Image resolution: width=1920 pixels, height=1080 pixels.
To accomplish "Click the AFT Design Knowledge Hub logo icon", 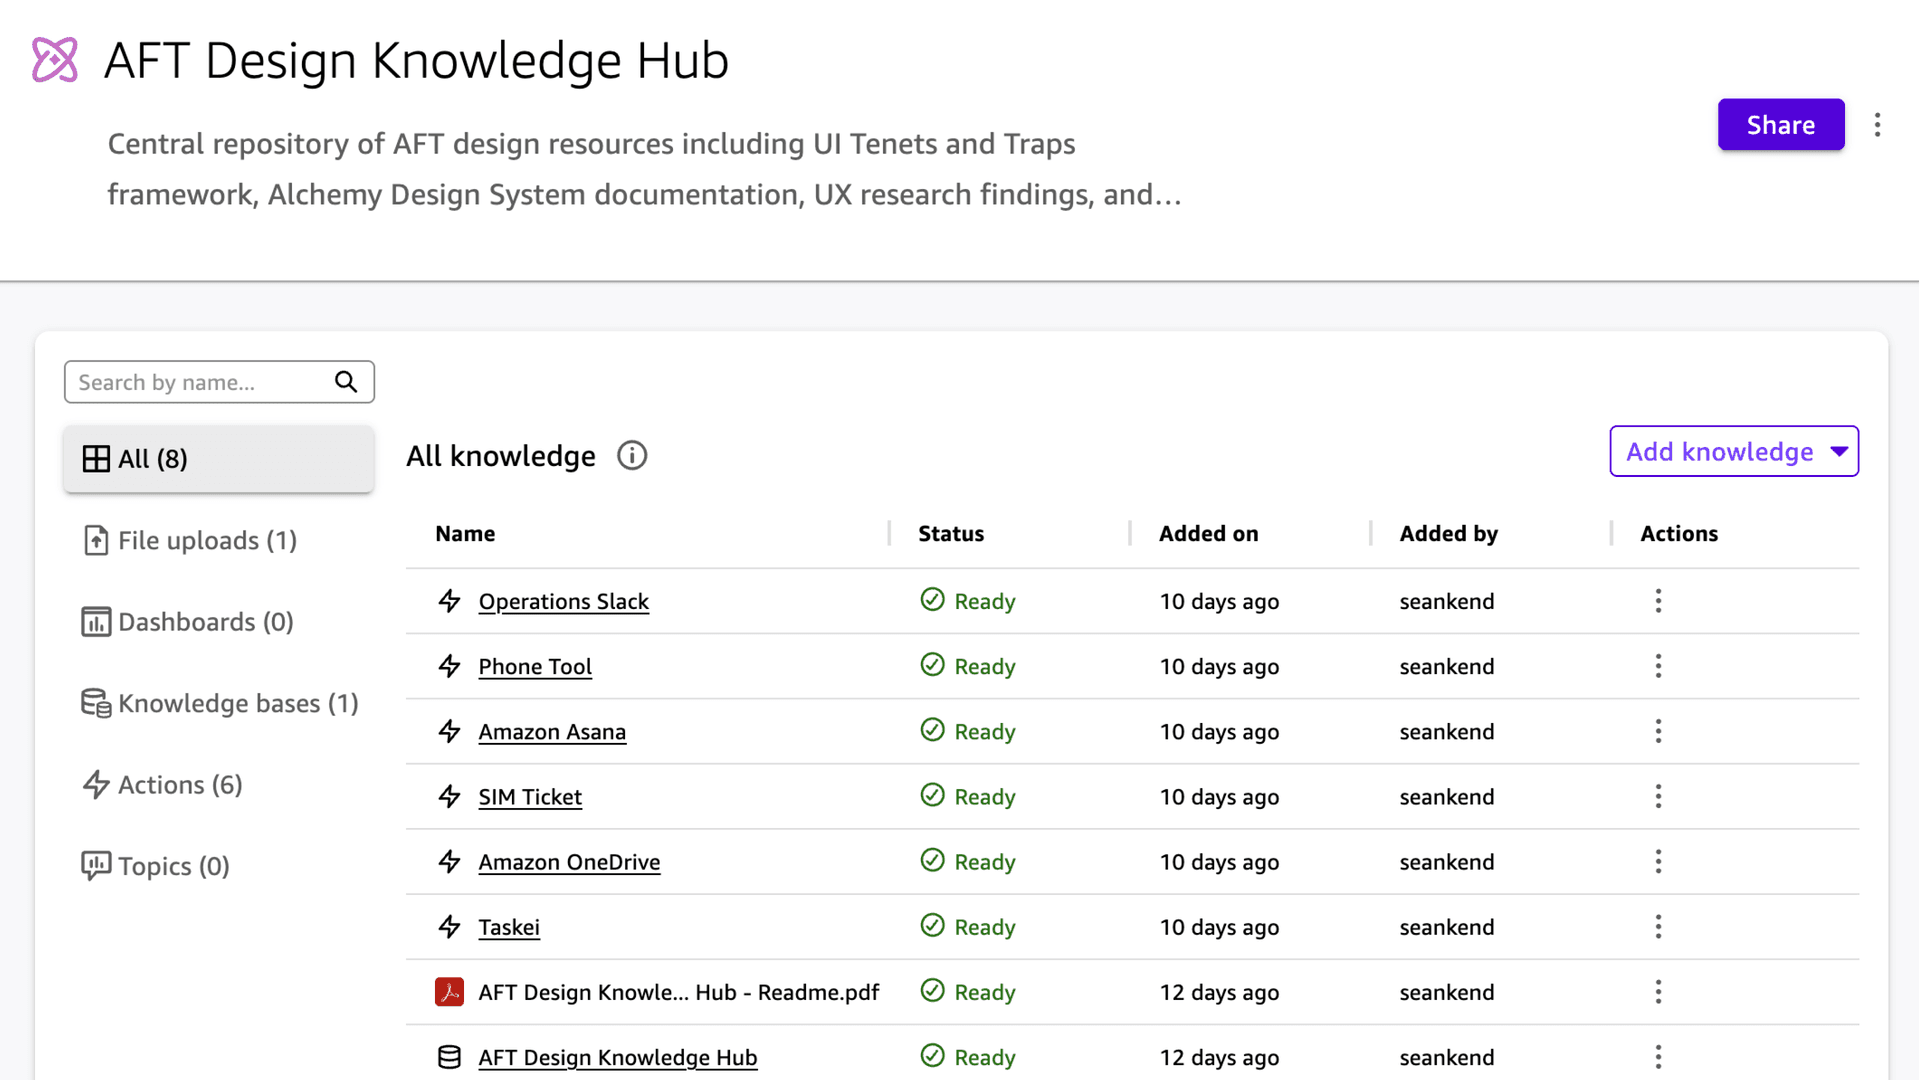I will (x=55, y=60).
